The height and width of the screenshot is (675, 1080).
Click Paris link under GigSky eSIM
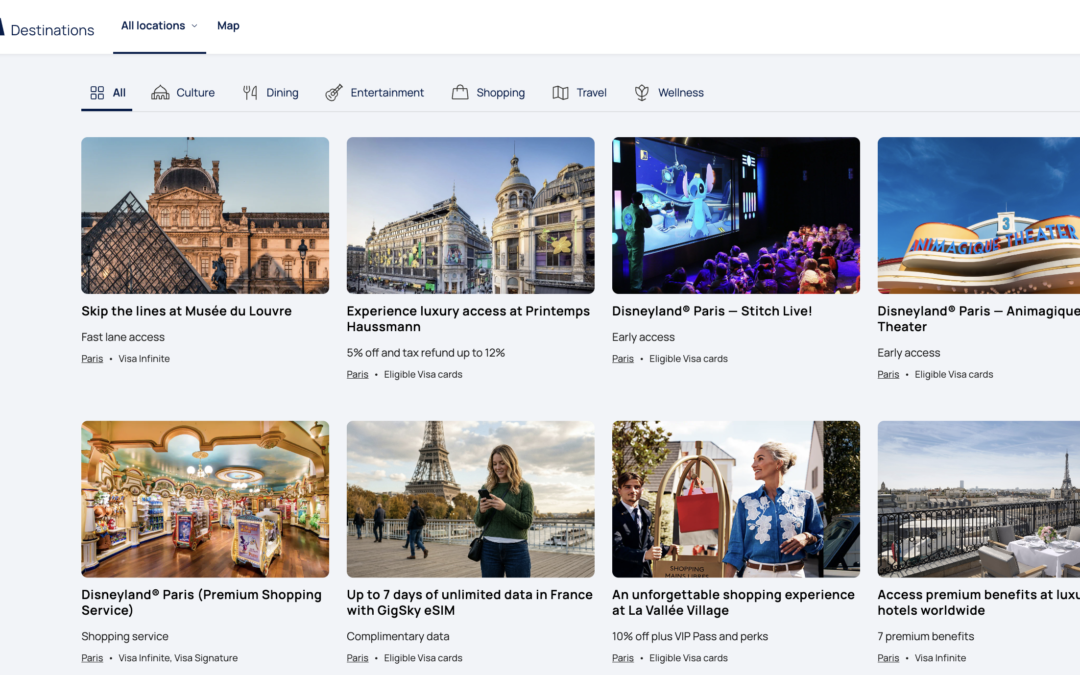[357, 658]
